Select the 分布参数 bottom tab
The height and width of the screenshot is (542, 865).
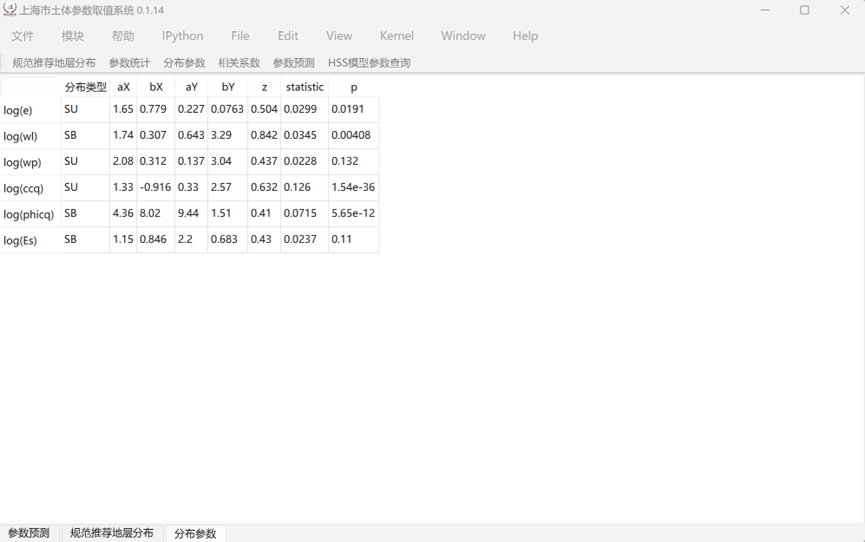click(x=195, y=533)
